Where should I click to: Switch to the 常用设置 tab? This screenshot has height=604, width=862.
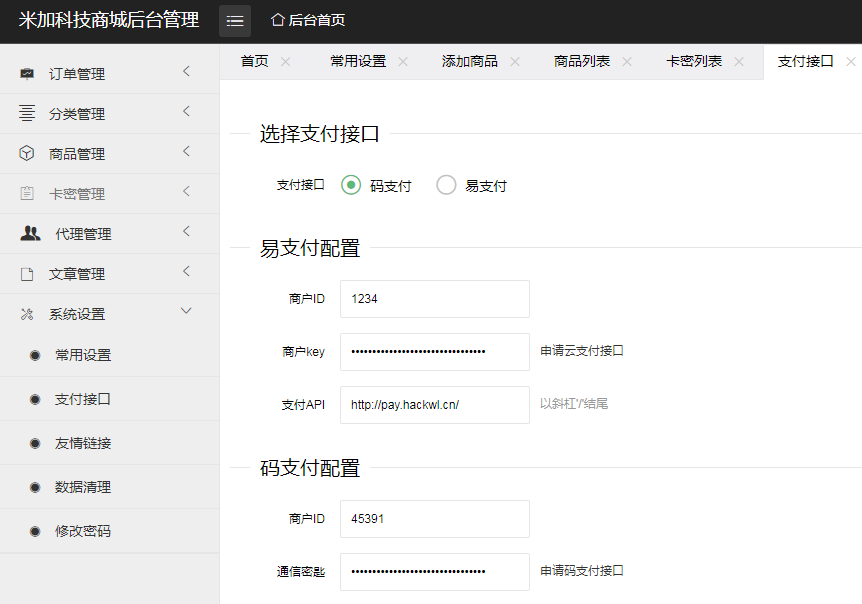click(x=358, y=61)
